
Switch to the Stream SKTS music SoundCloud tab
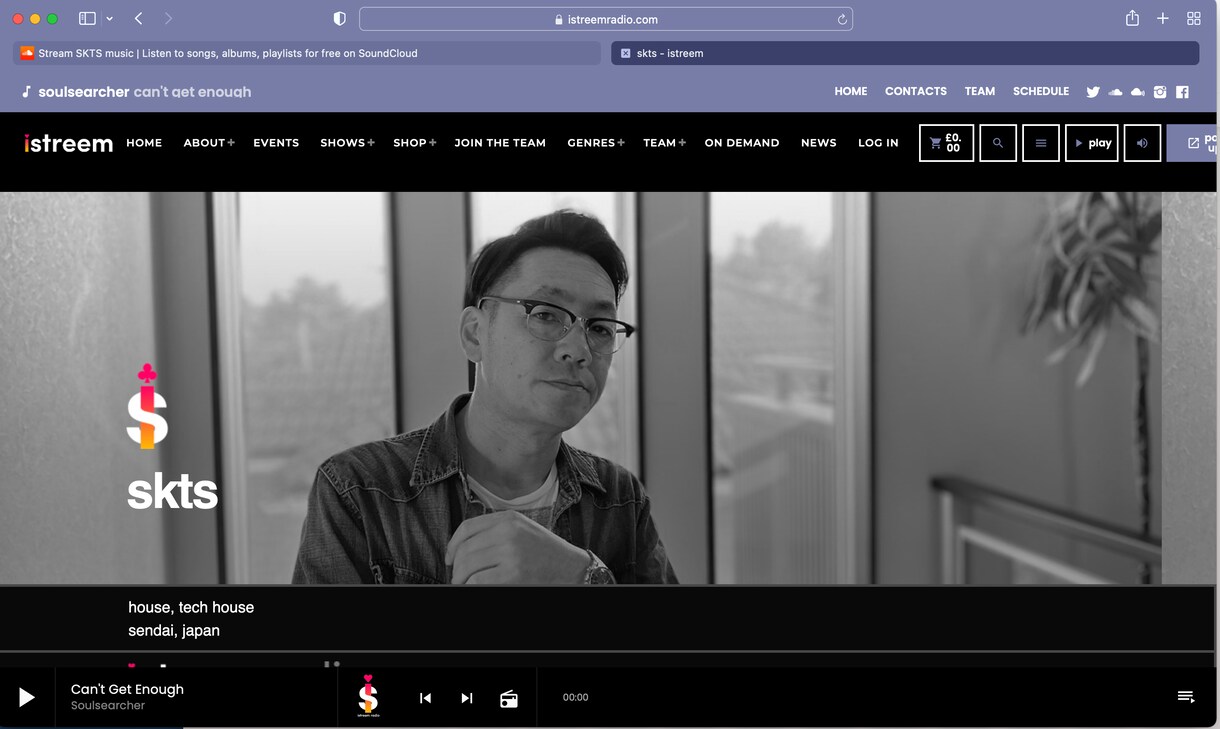click(x=307, y=53)
